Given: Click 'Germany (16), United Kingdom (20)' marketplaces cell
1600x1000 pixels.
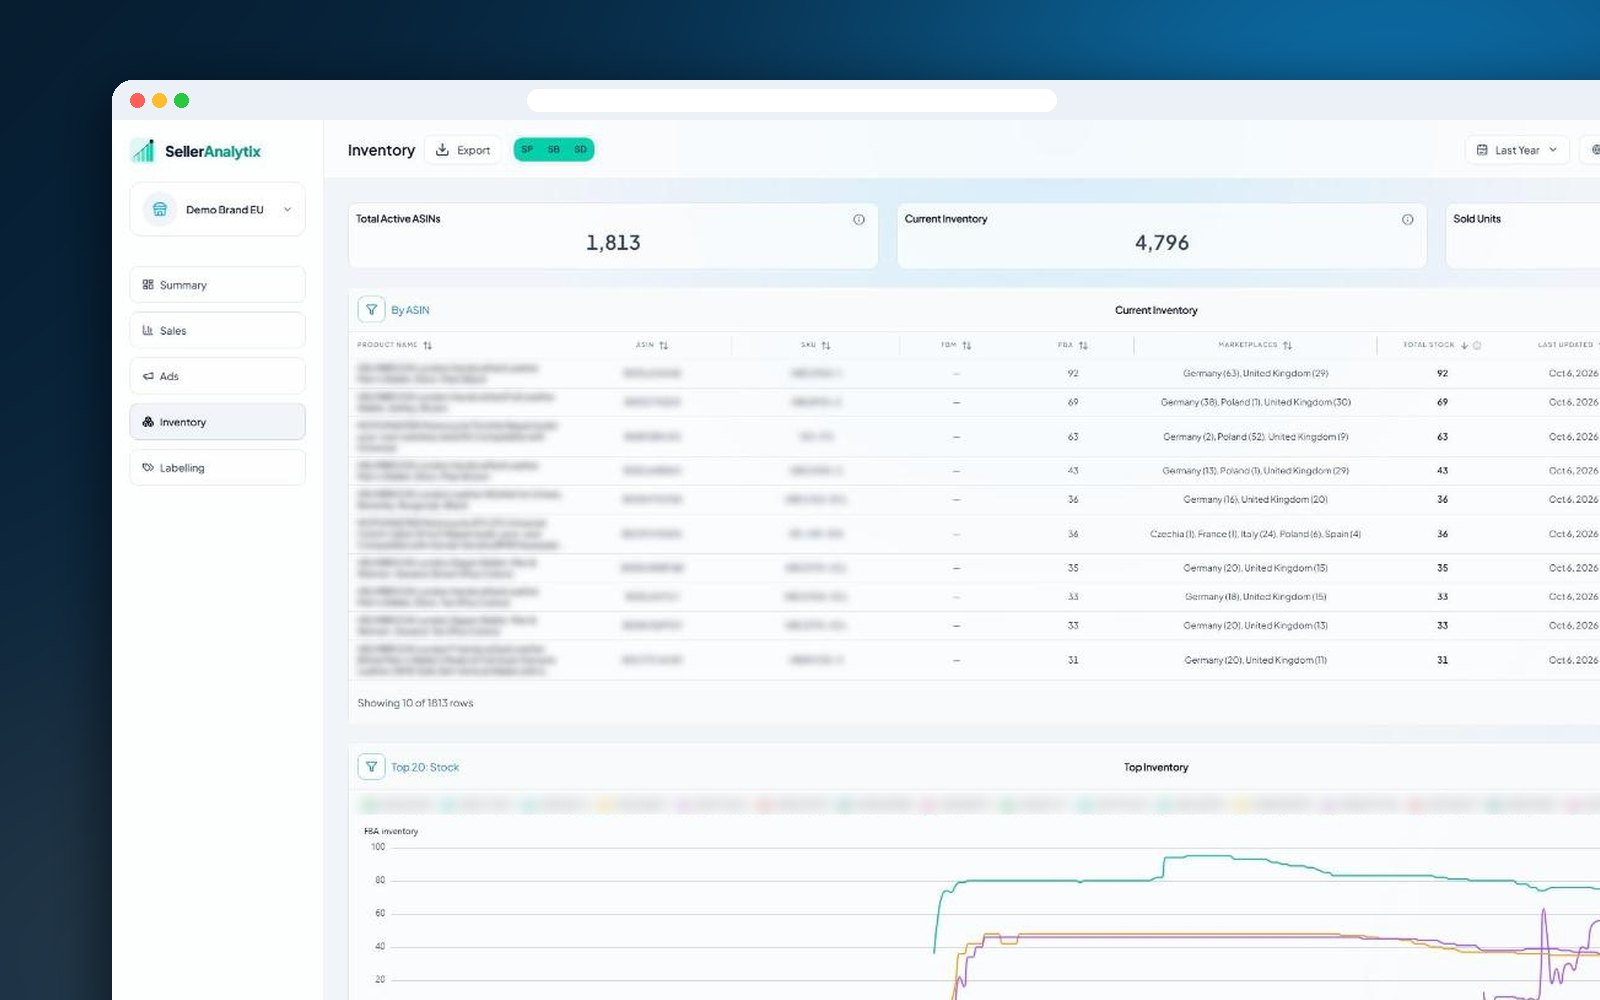Looking at the screenshot, I should [x=1255, y=499].
